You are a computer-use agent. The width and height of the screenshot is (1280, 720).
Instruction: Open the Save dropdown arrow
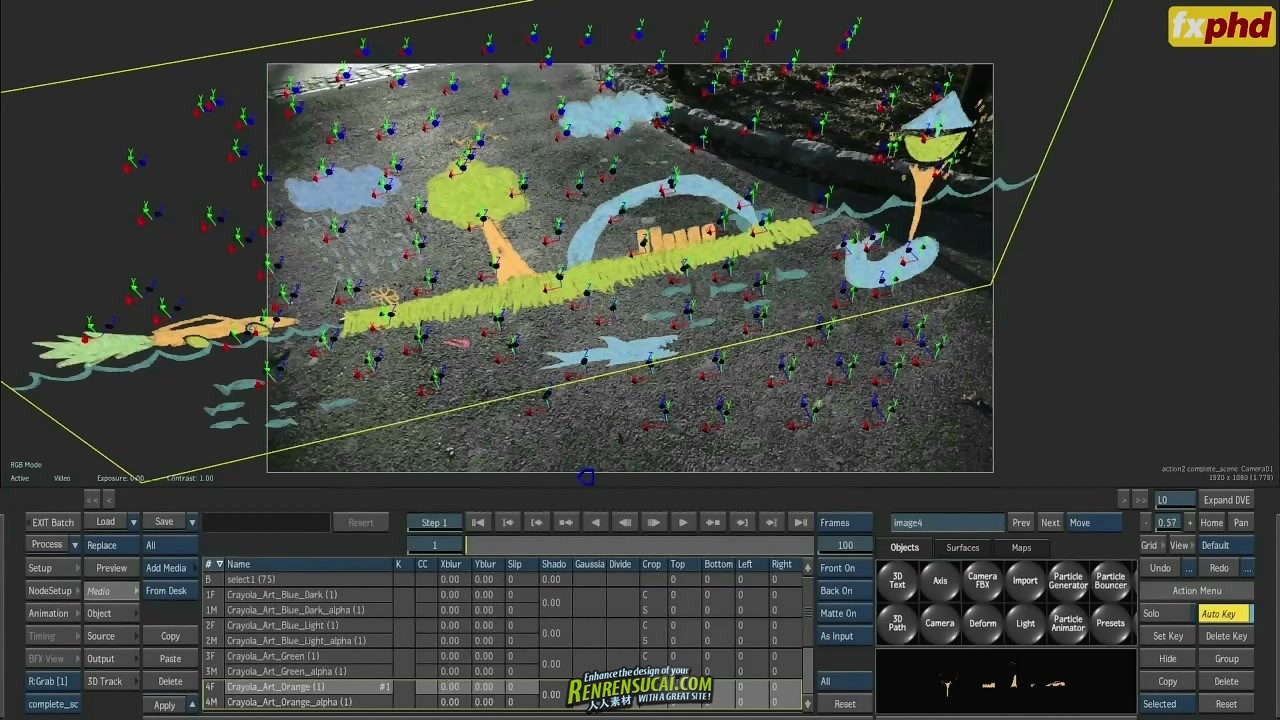(192, 522)
